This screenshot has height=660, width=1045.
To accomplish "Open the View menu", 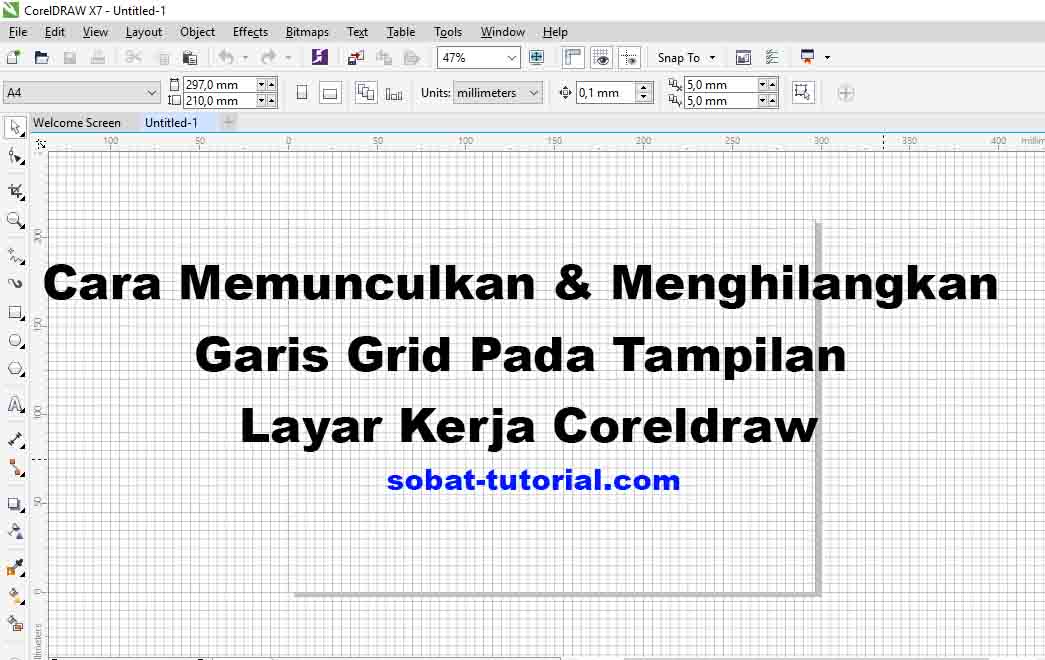I will click(x=95, y=32).
